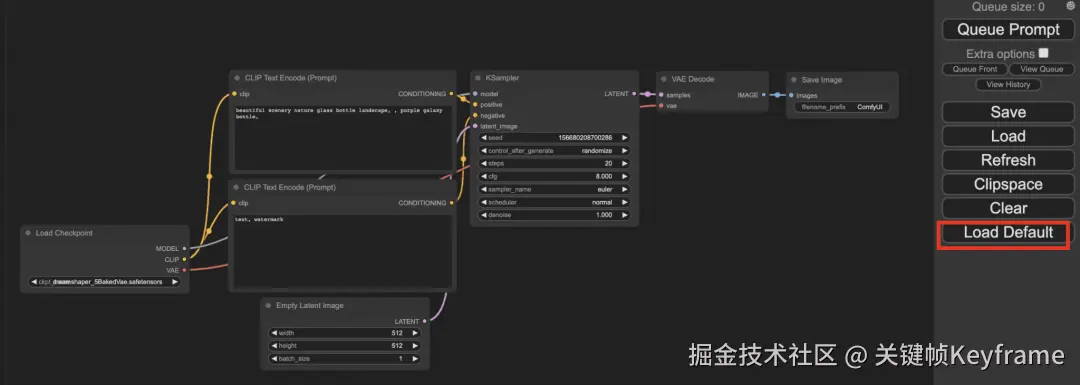Click the images input port on Save Image

[x=791, y=96]
